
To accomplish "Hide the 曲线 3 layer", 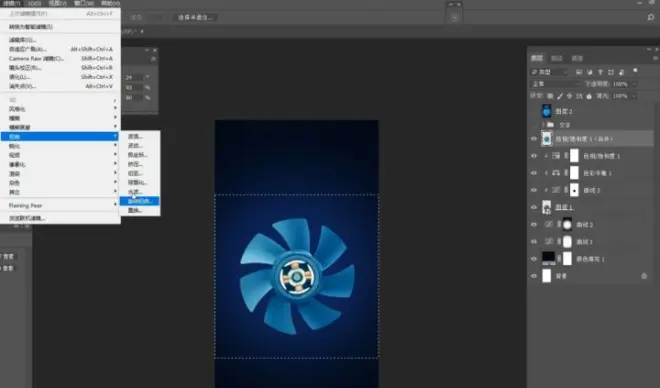I will 534,190.
